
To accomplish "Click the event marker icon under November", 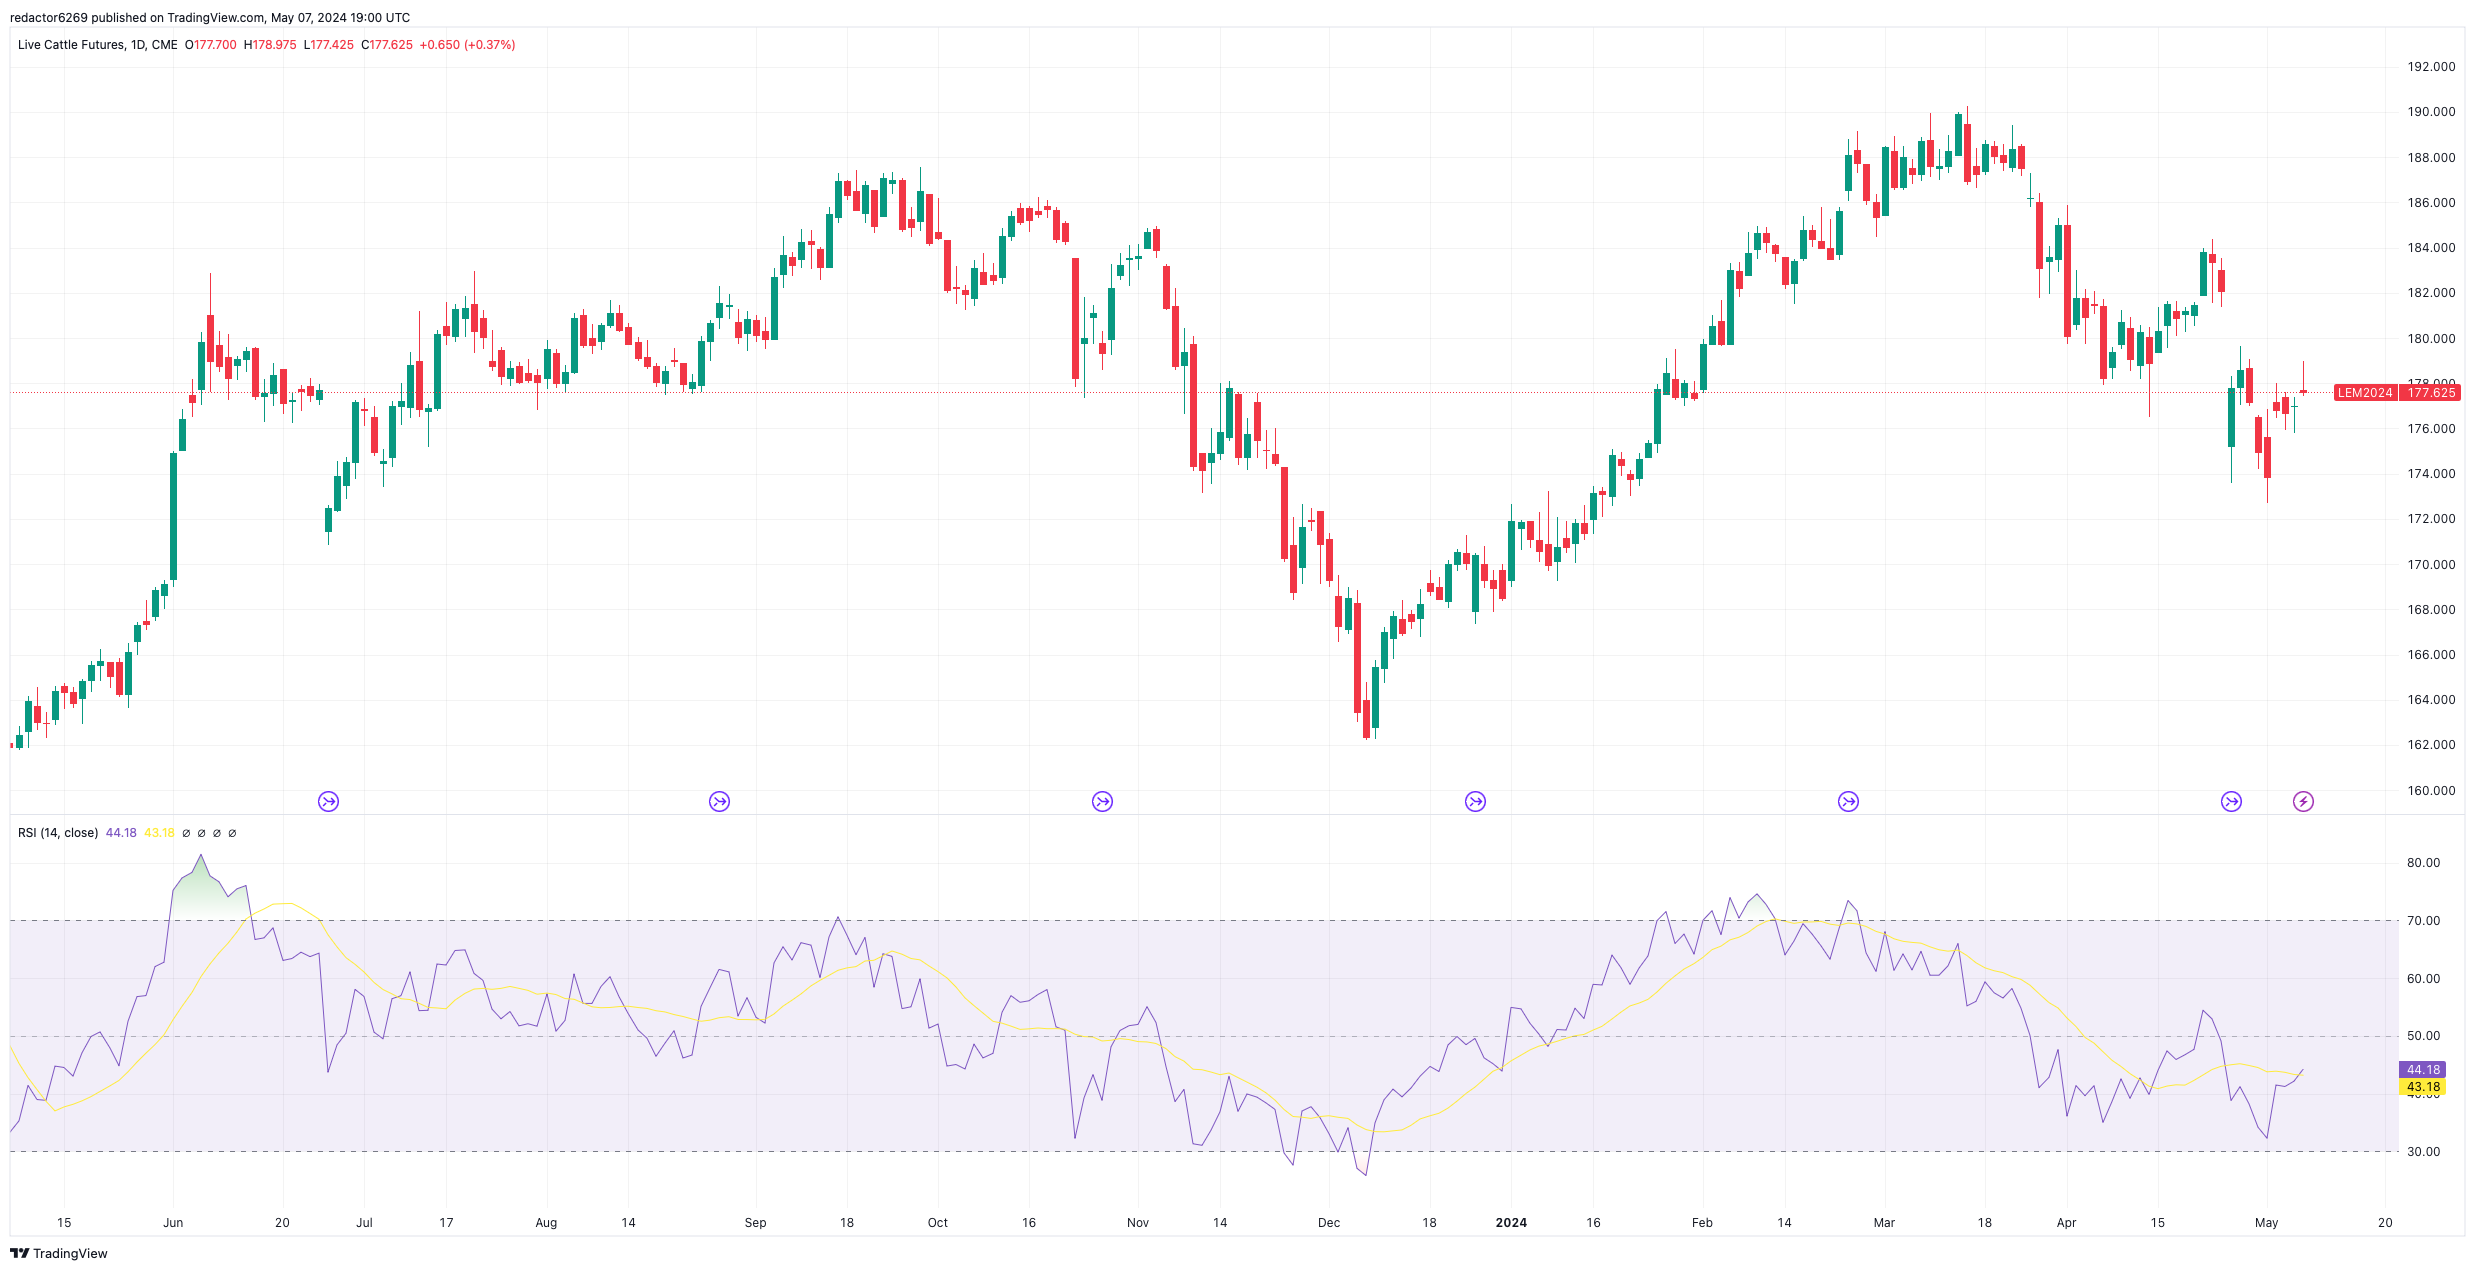I will pos(1101,800).
